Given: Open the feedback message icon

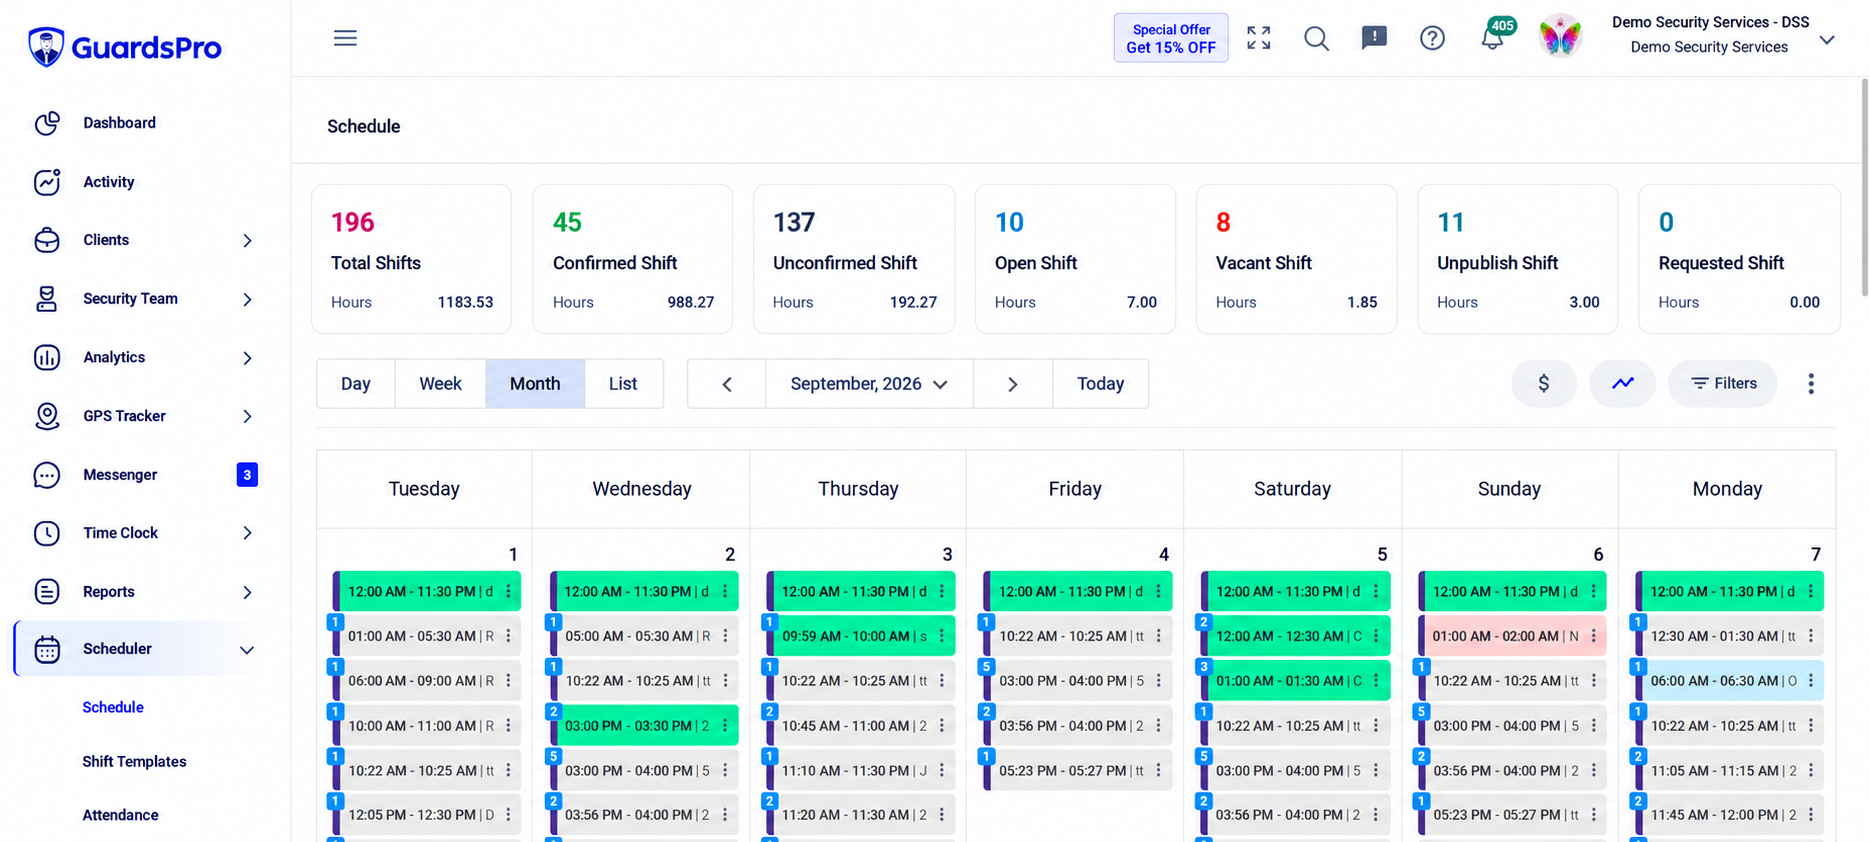Looking at the screenshot, I should (1374, 38).
